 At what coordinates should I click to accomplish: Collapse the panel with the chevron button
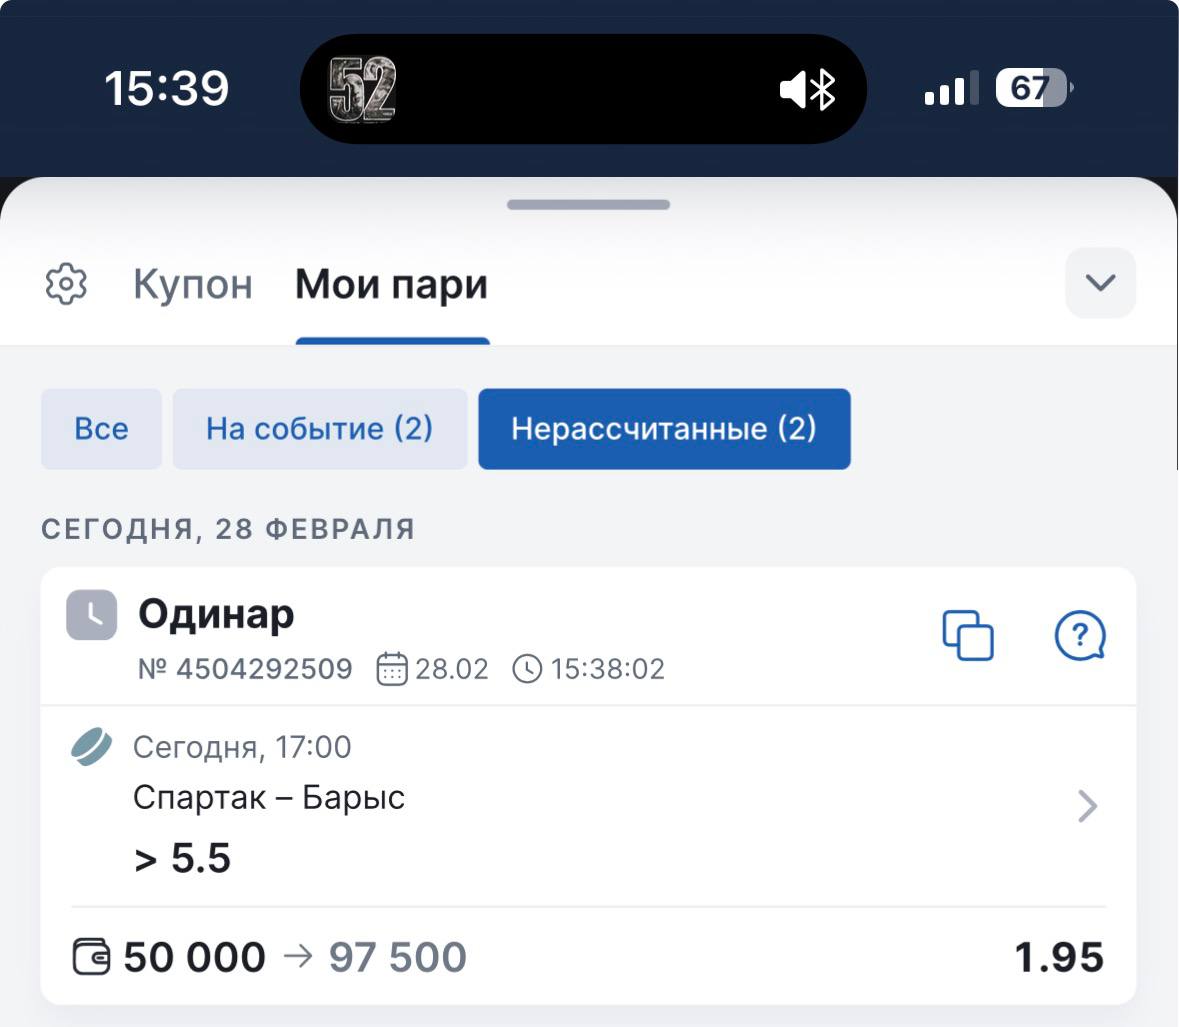click(1100, 283)
